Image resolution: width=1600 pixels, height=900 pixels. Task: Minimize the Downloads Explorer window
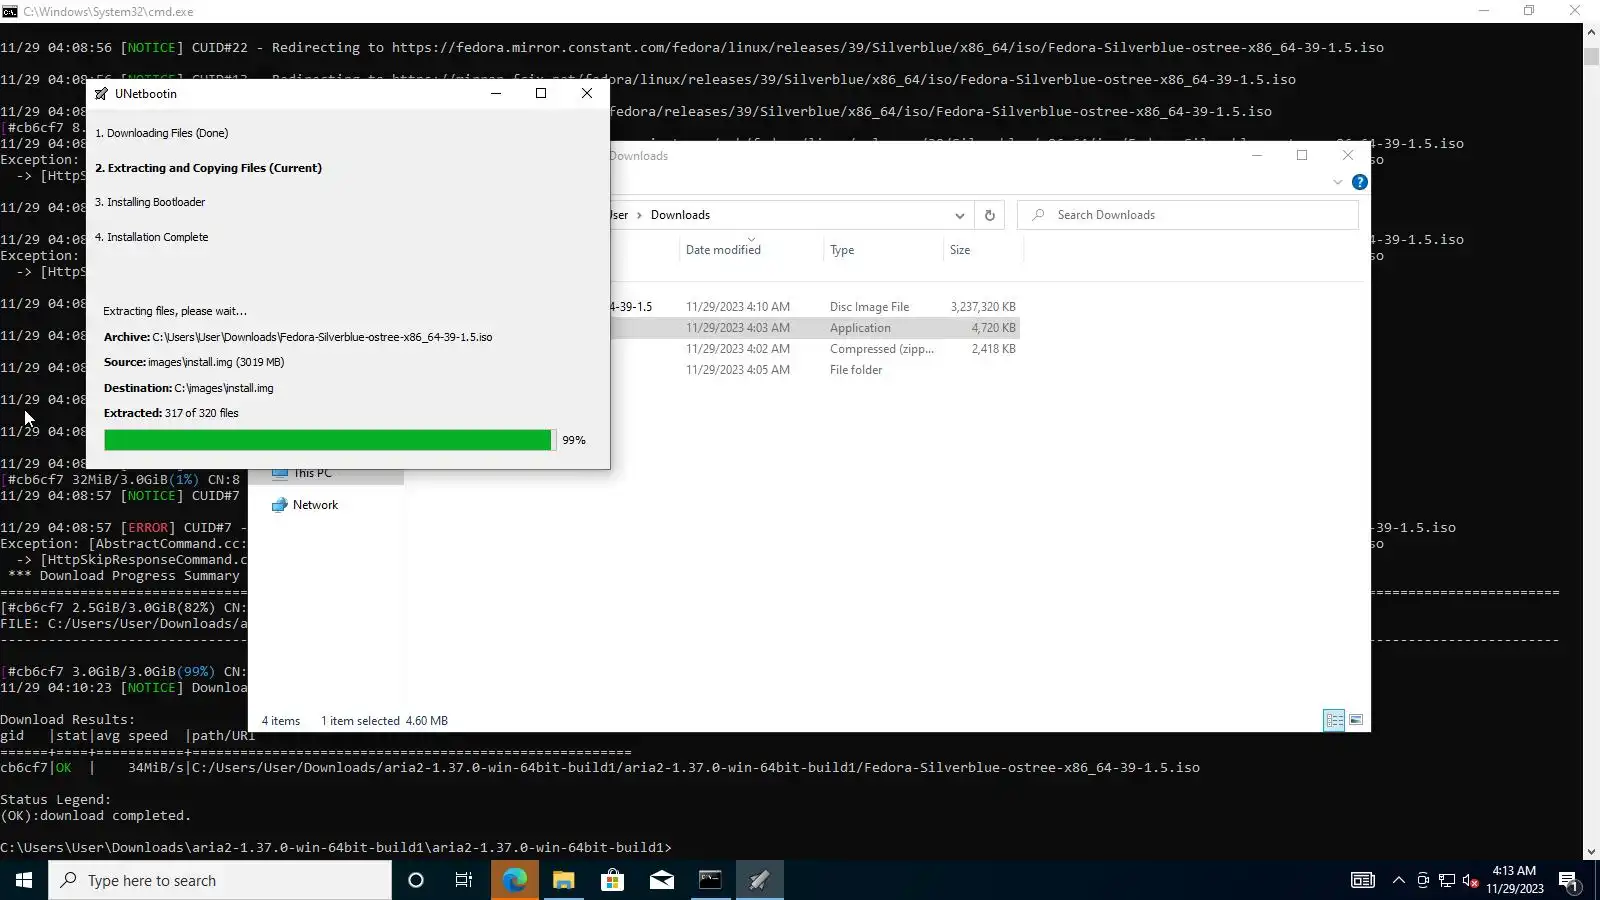click(x=1257, y=155)
